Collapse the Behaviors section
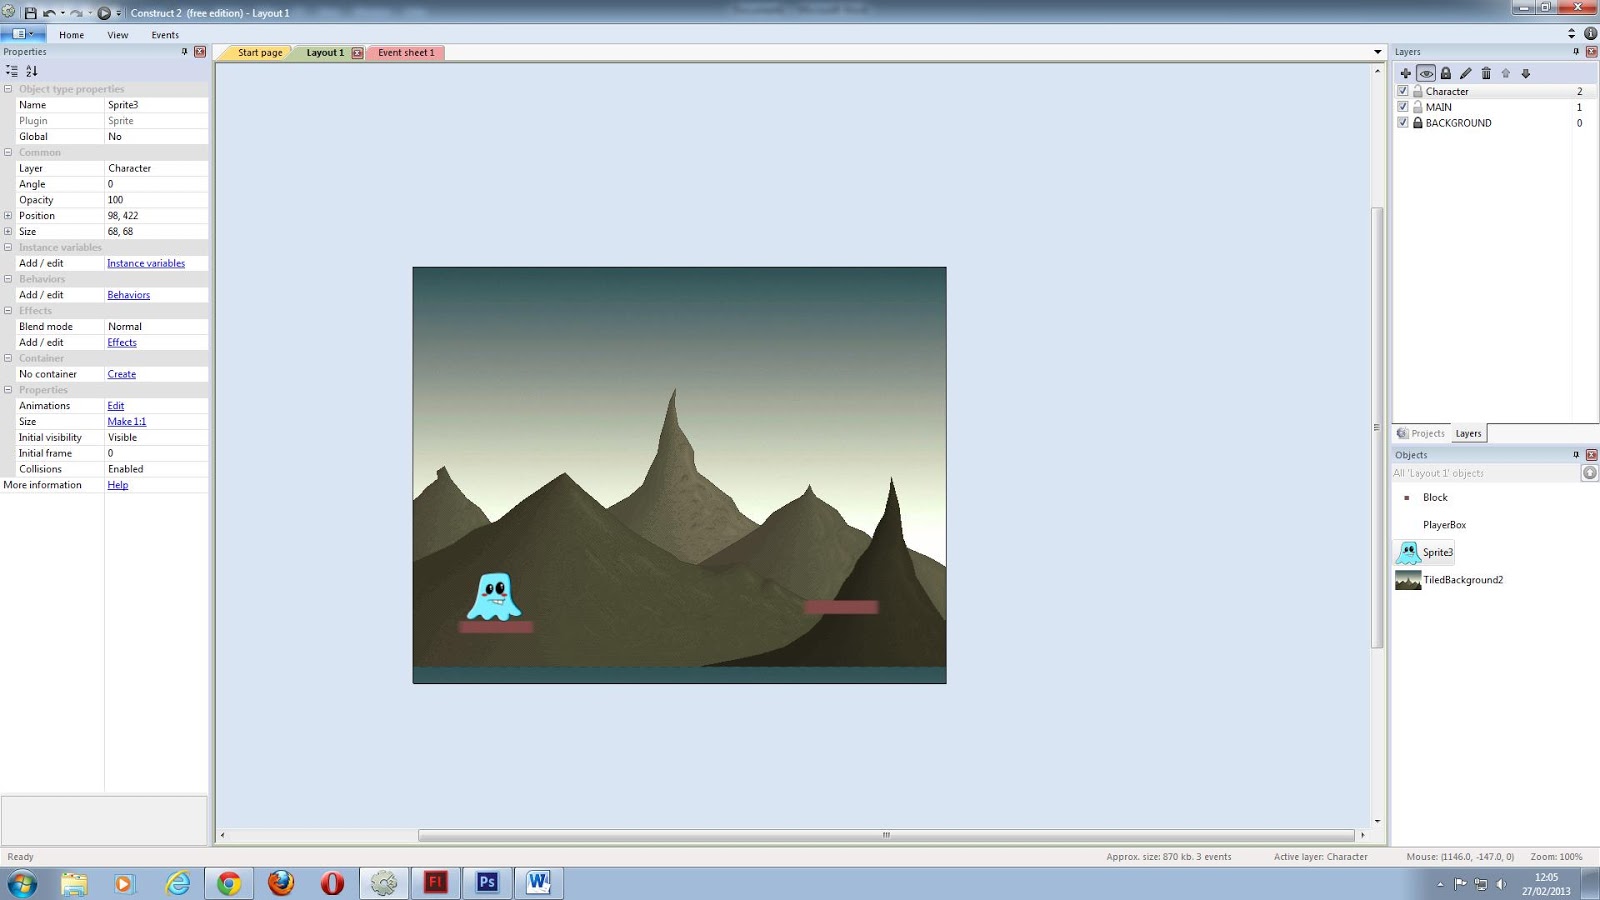 (8, 279)
